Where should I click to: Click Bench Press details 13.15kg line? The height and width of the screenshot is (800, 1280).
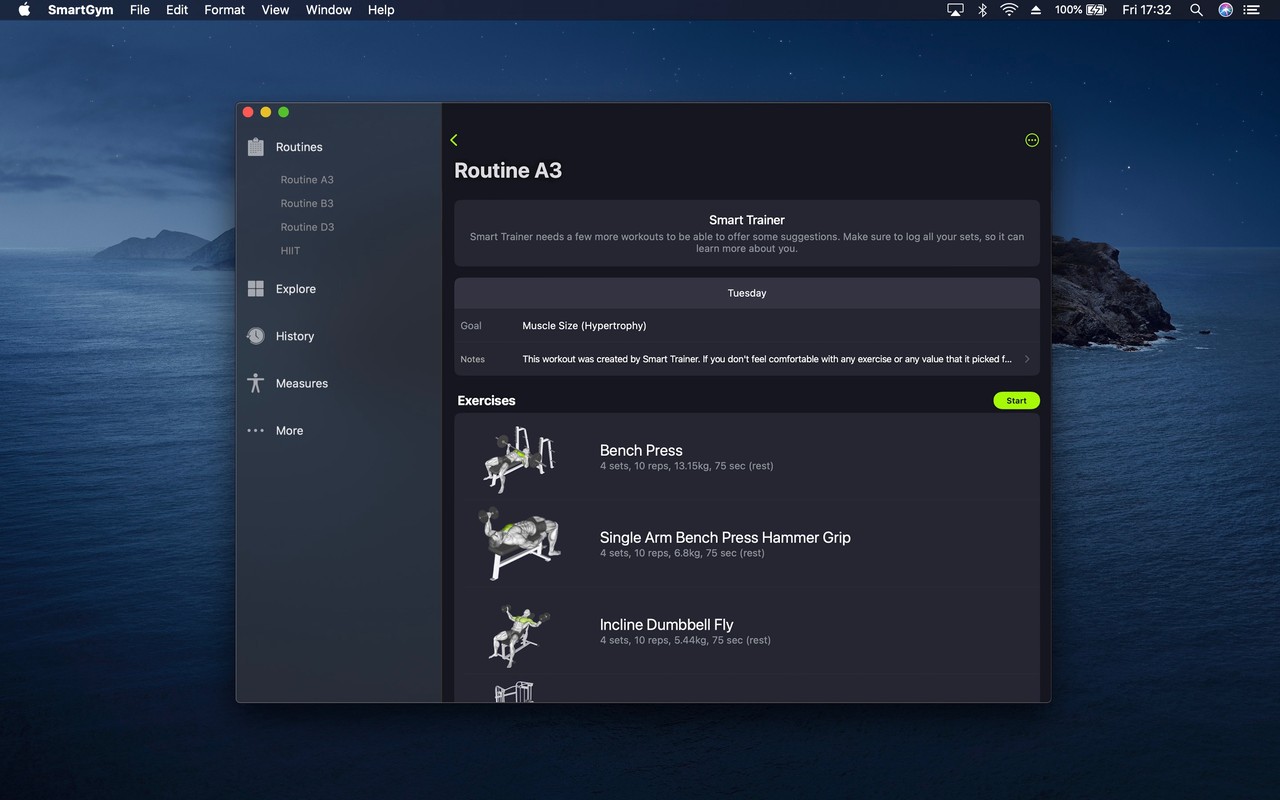686,466
